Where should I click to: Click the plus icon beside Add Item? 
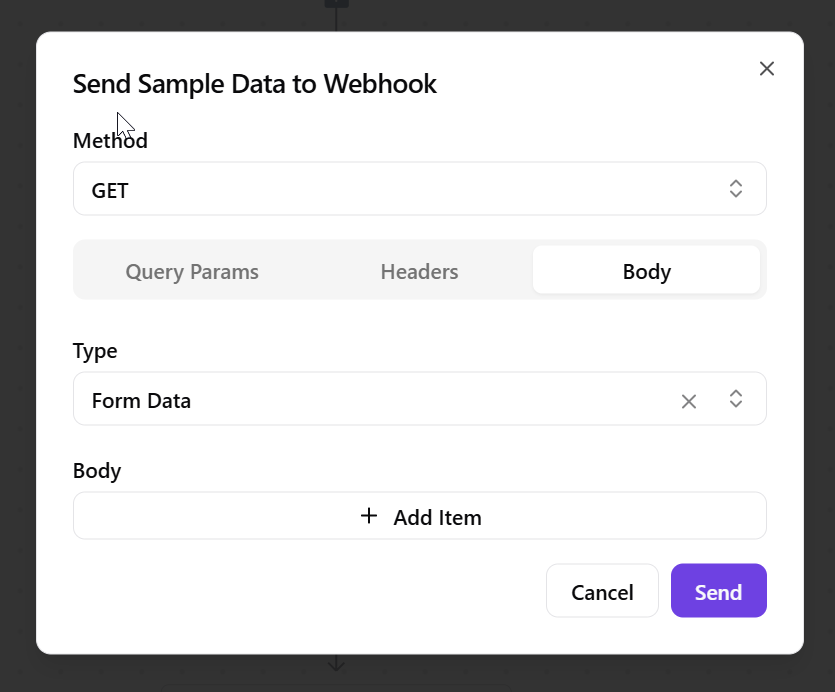[x=369, y=516]
